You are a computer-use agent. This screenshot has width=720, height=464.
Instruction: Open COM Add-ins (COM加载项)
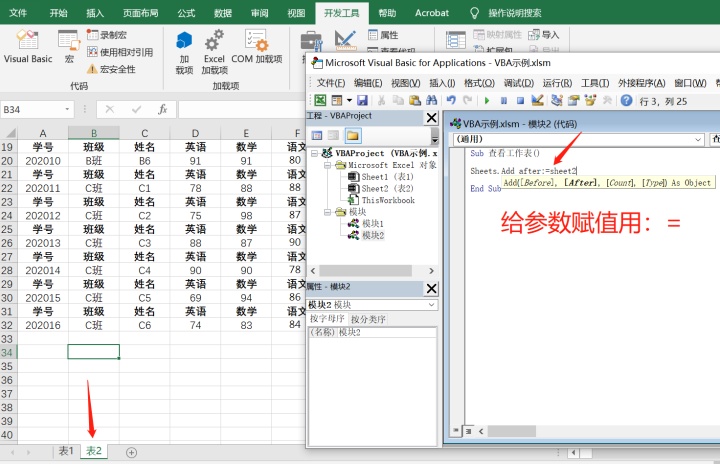tap(257, 46)
